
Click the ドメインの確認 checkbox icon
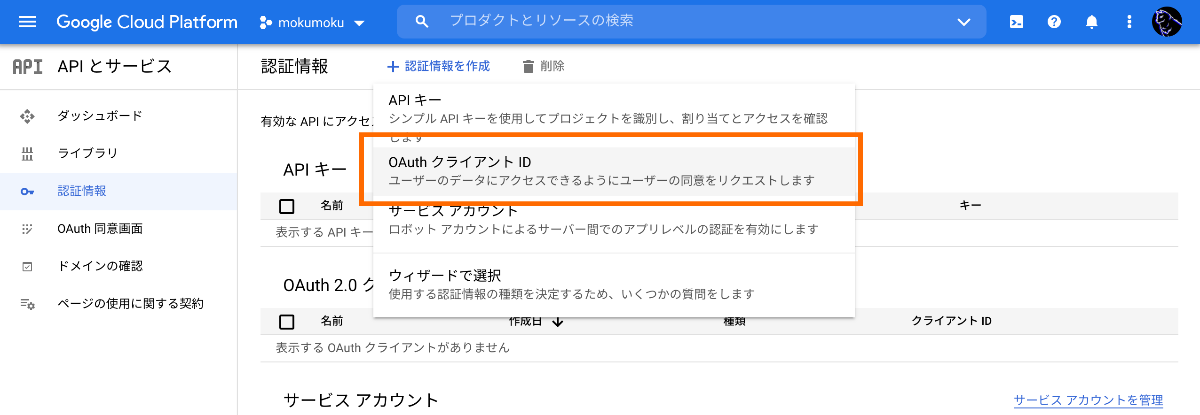(28, 266)
